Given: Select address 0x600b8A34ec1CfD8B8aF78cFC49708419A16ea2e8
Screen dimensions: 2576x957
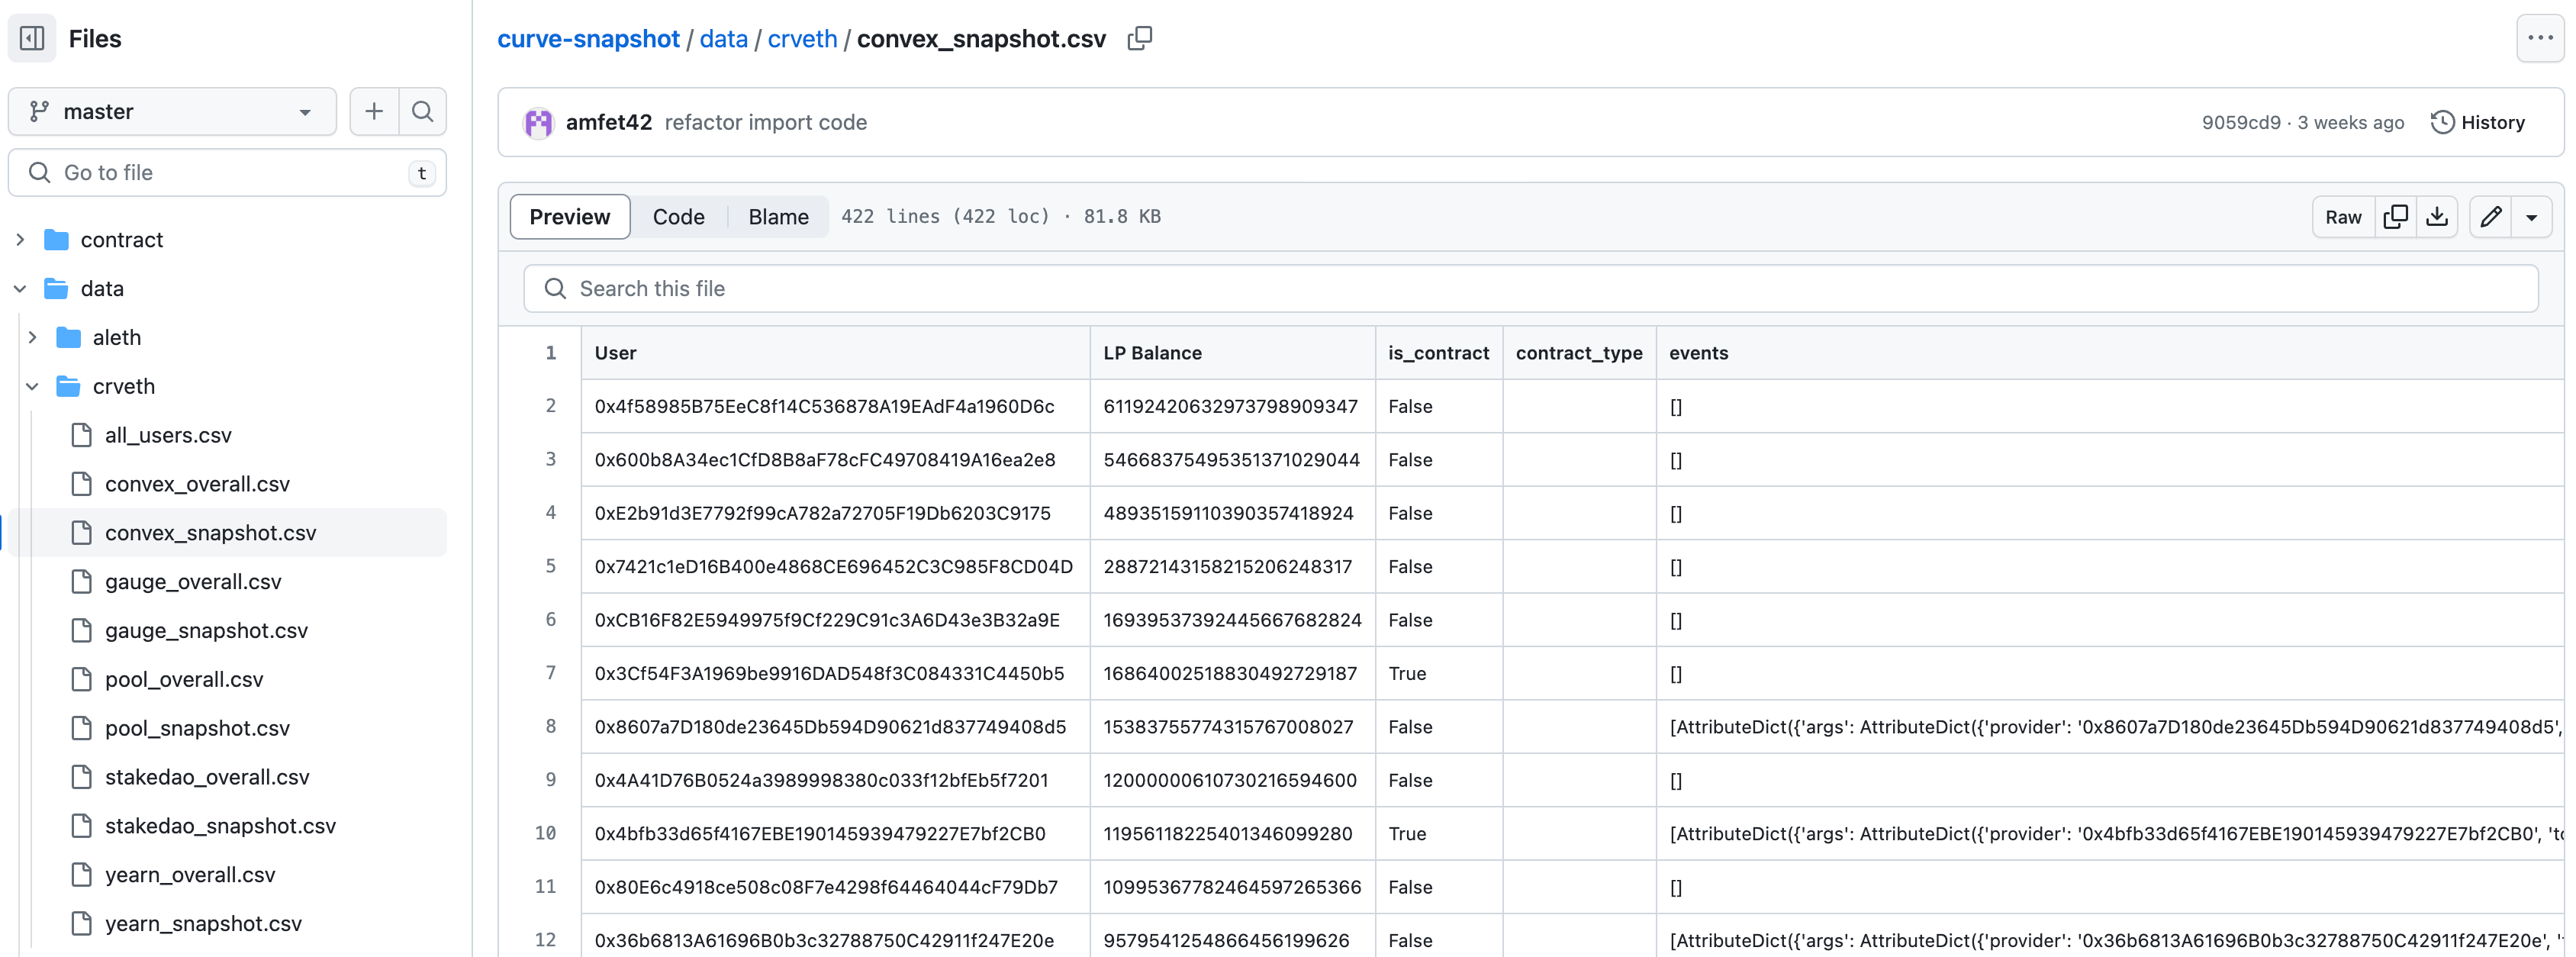Looking at the screenshot, I should click(x=824, y=460).
